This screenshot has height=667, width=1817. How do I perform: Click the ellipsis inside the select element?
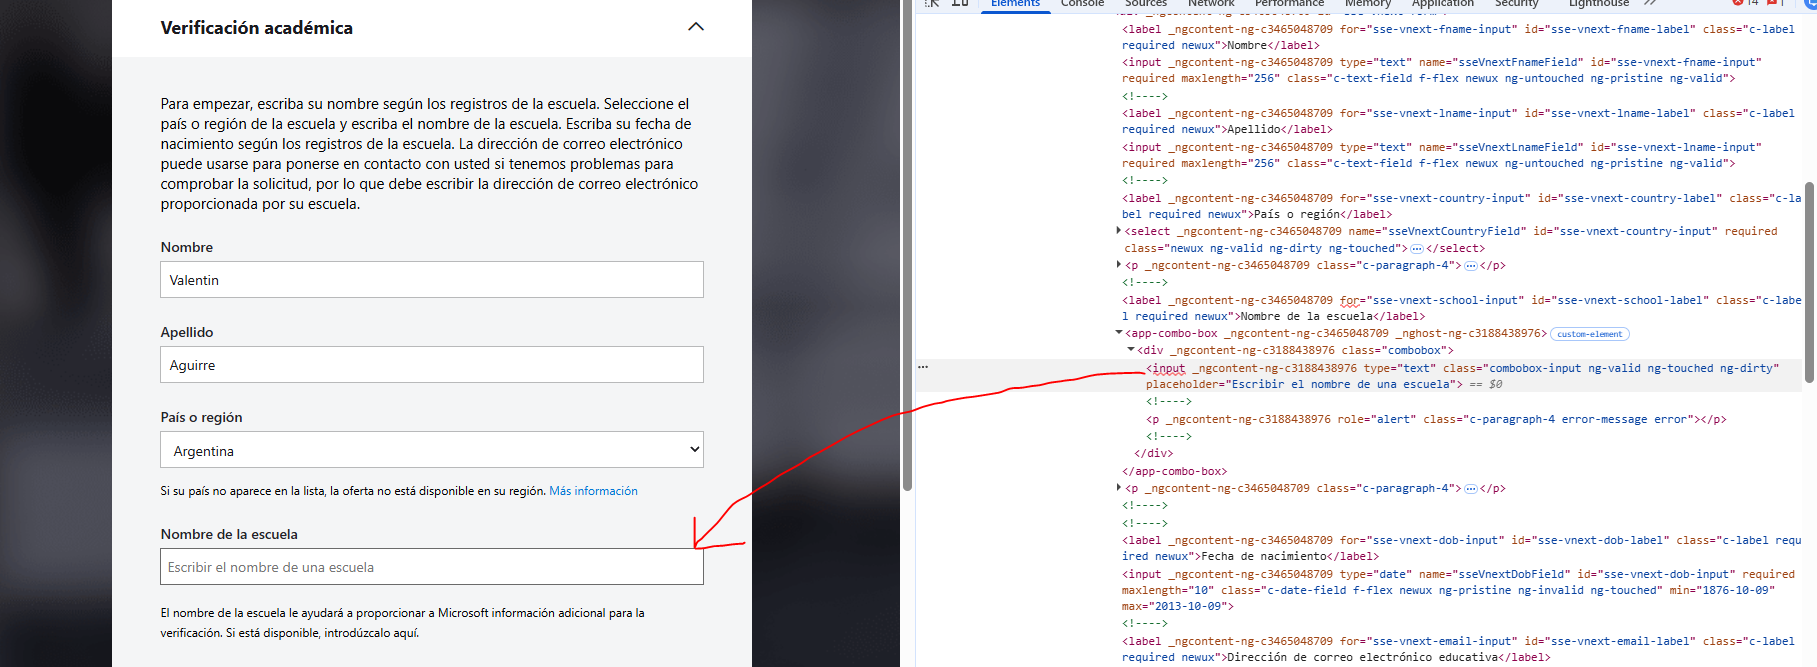(x=1417, y=249)
